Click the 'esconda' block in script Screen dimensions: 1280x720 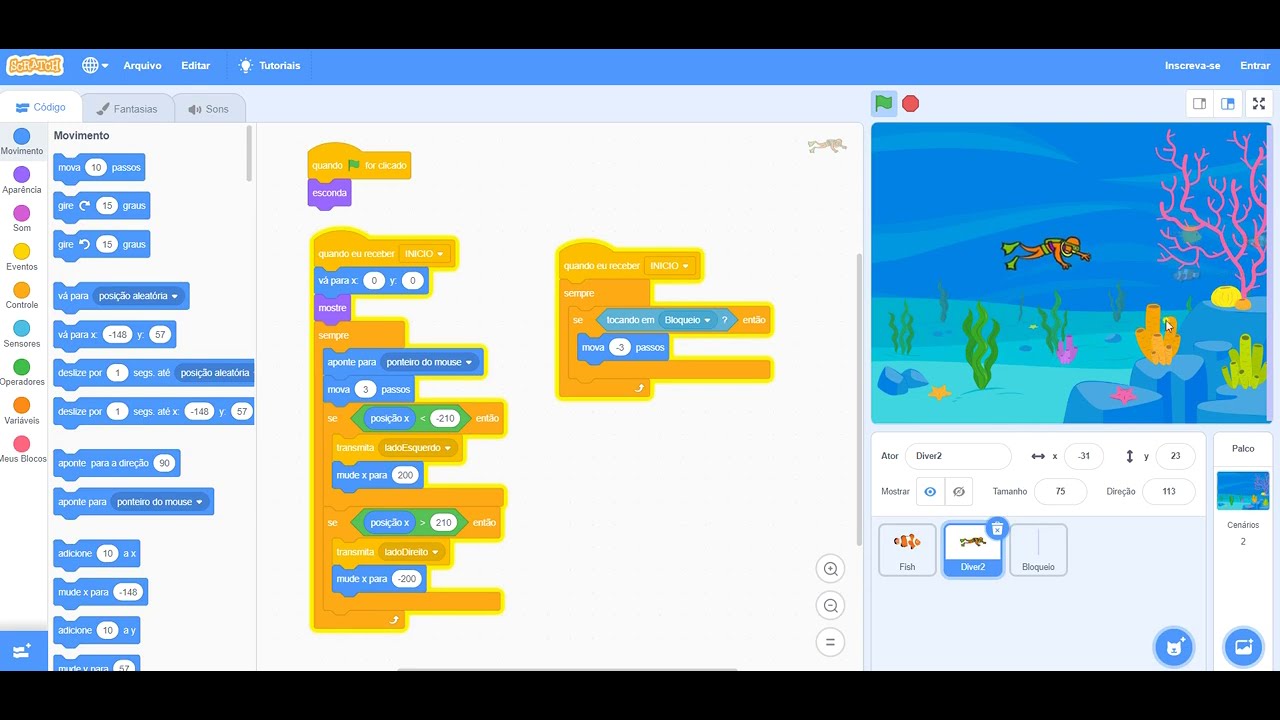click(x=329, y=193)
